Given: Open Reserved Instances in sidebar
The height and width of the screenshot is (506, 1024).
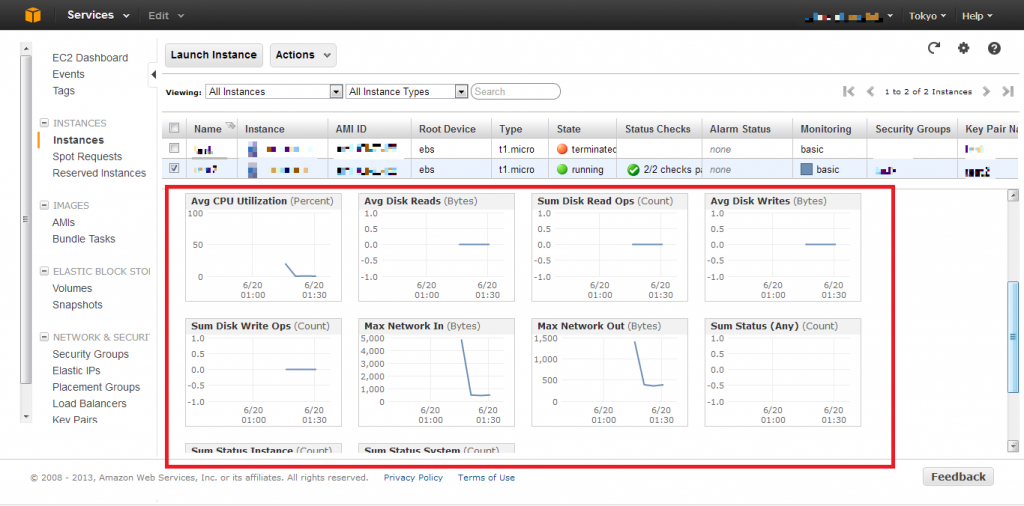Looking at the screenshot, I should (99, 173).
